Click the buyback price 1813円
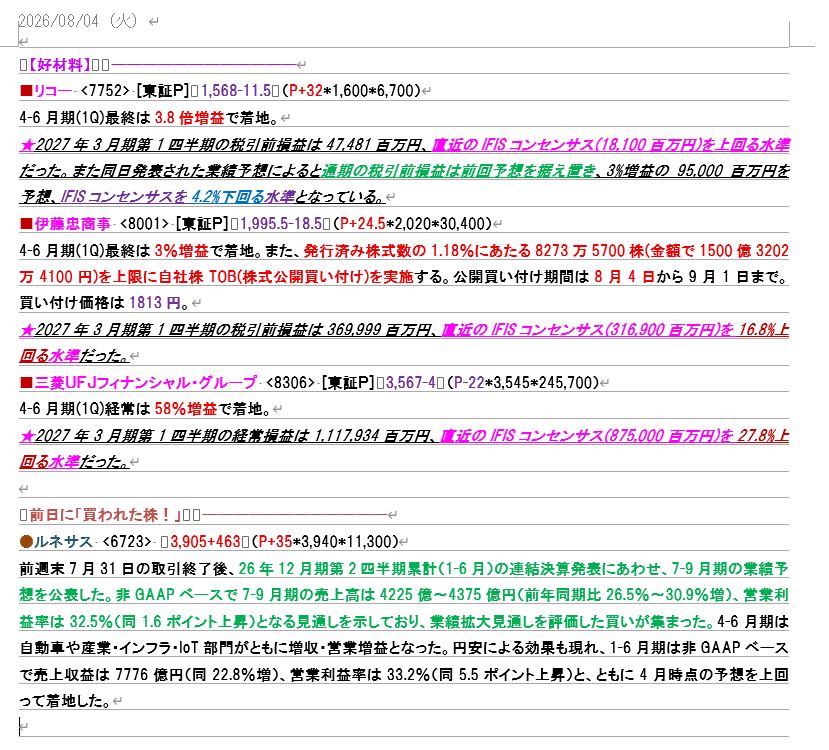Viewport: 829px width, 750px height. [155, 303]
